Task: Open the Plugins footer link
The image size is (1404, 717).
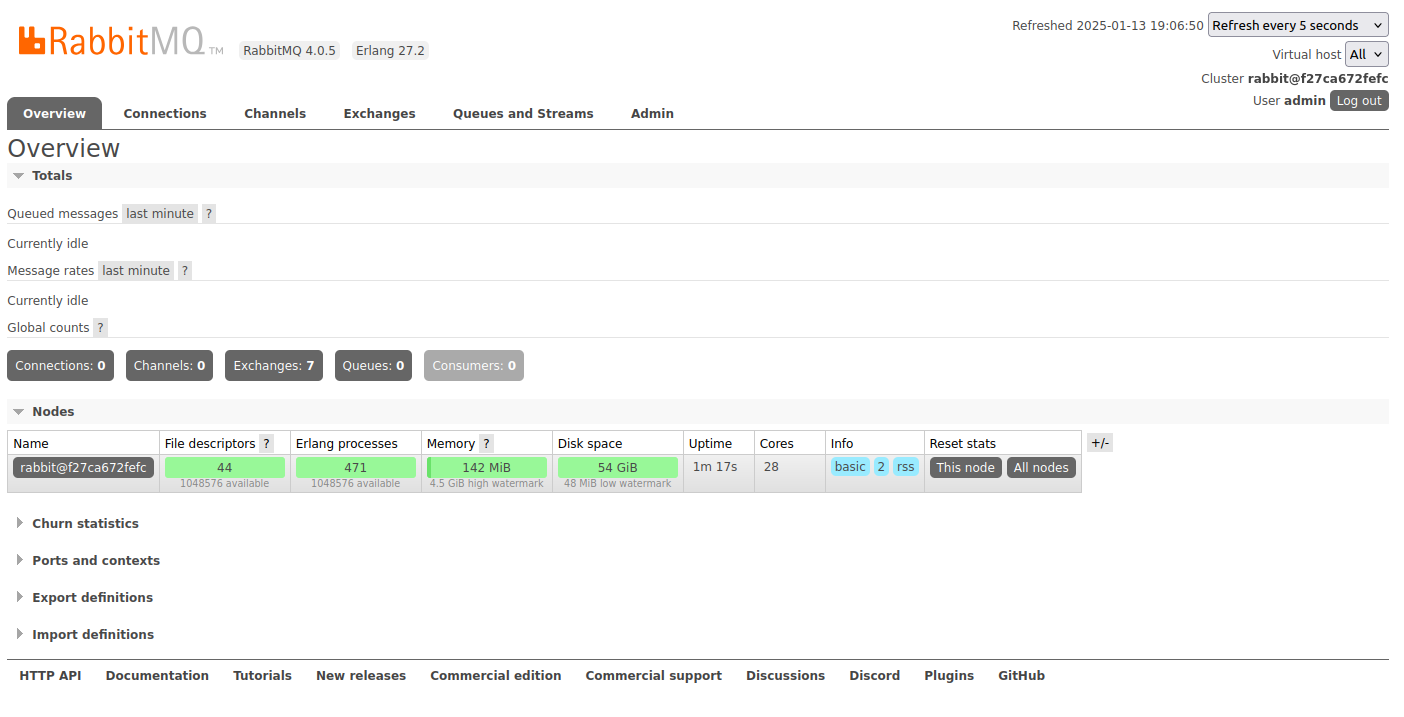Action: 949,676
